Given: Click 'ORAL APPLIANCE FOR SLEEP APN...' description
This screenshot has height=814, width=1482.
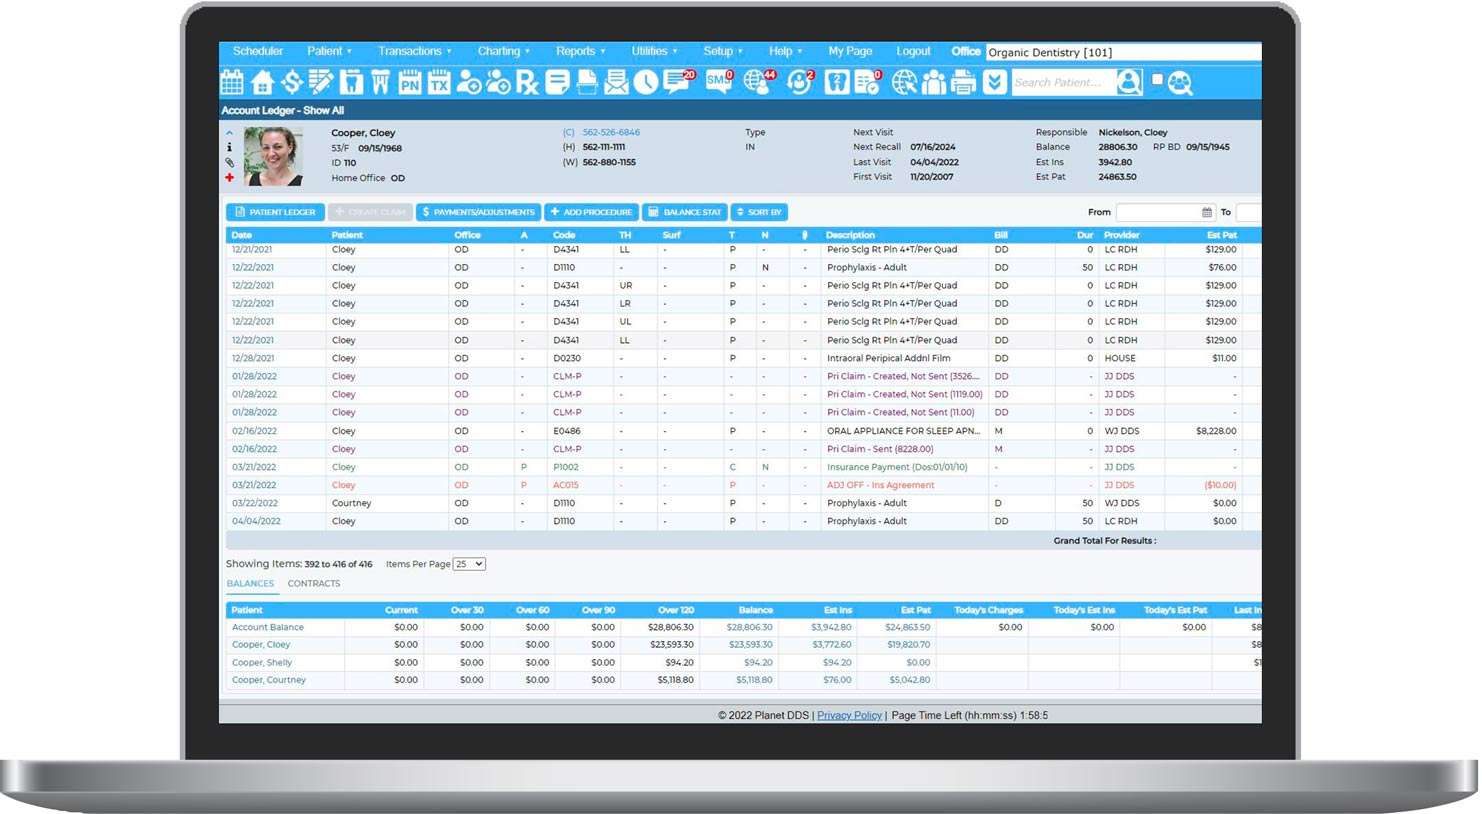Looking at the screenshot, I should point(903,431).
